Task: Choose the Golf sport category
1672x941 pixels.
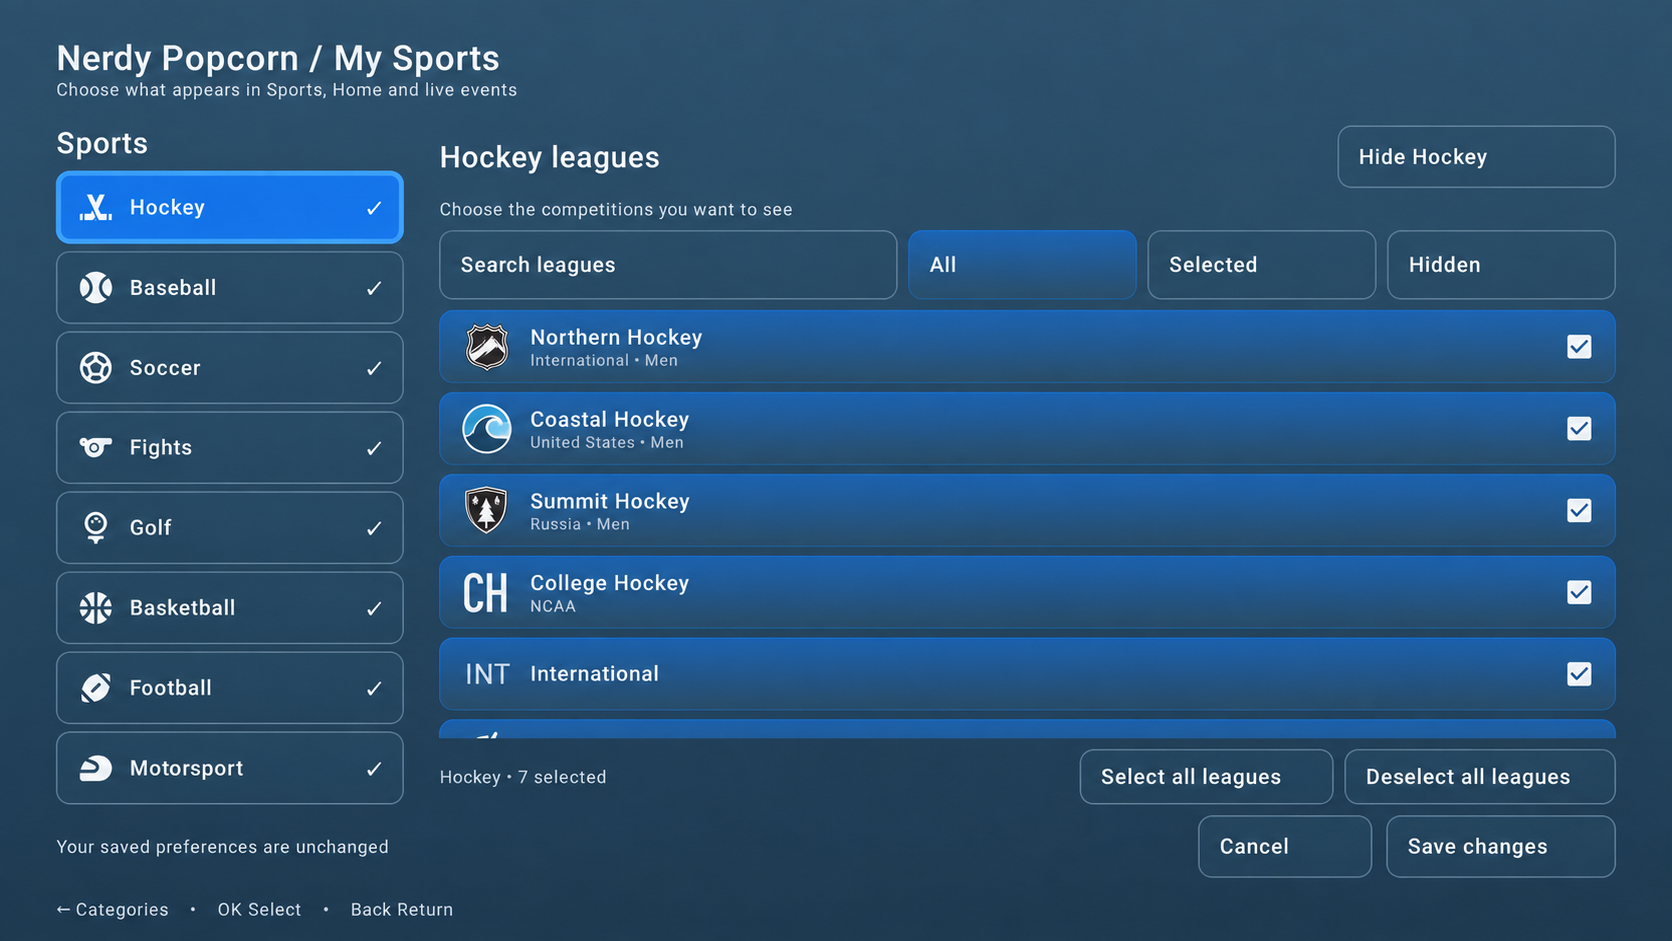Action: click(x=230, y=528)
